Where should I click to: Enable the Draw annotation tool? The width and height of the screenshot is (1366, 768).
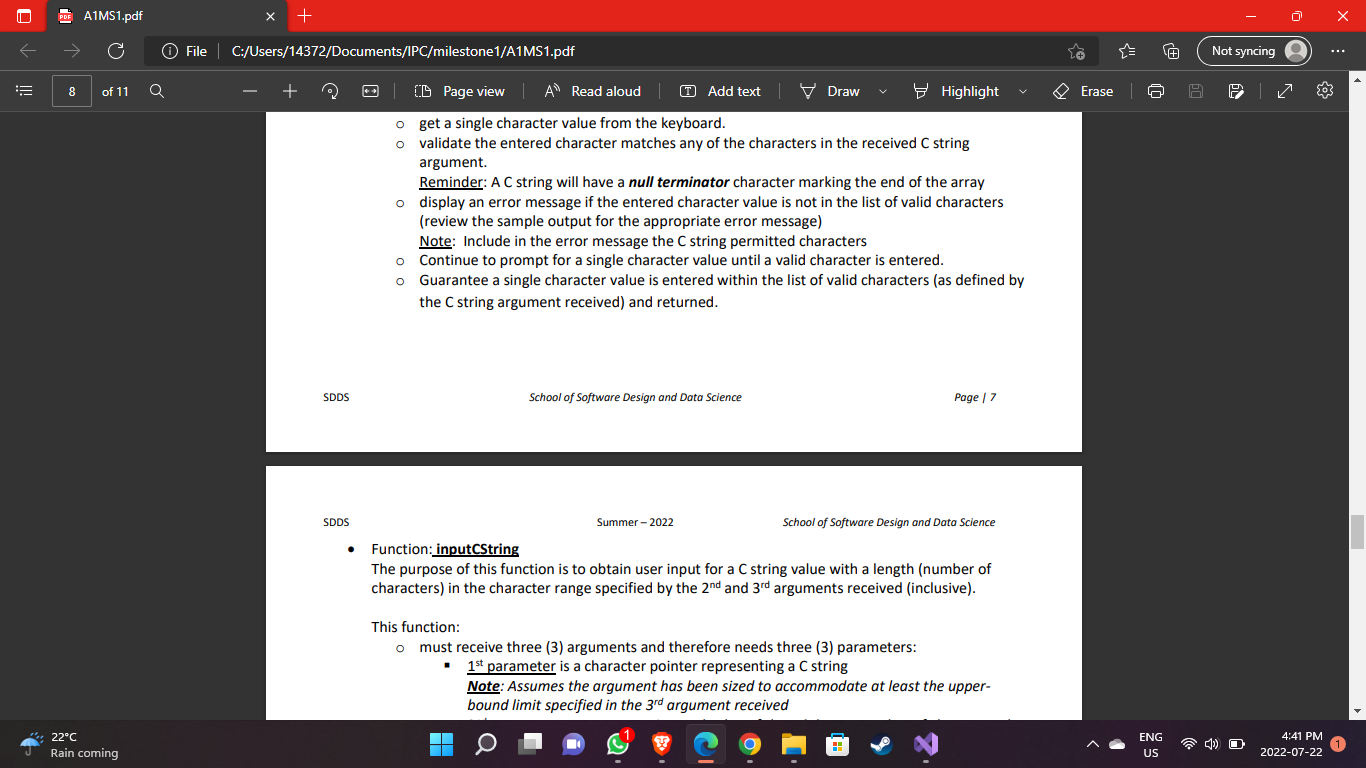click(829, 90)
